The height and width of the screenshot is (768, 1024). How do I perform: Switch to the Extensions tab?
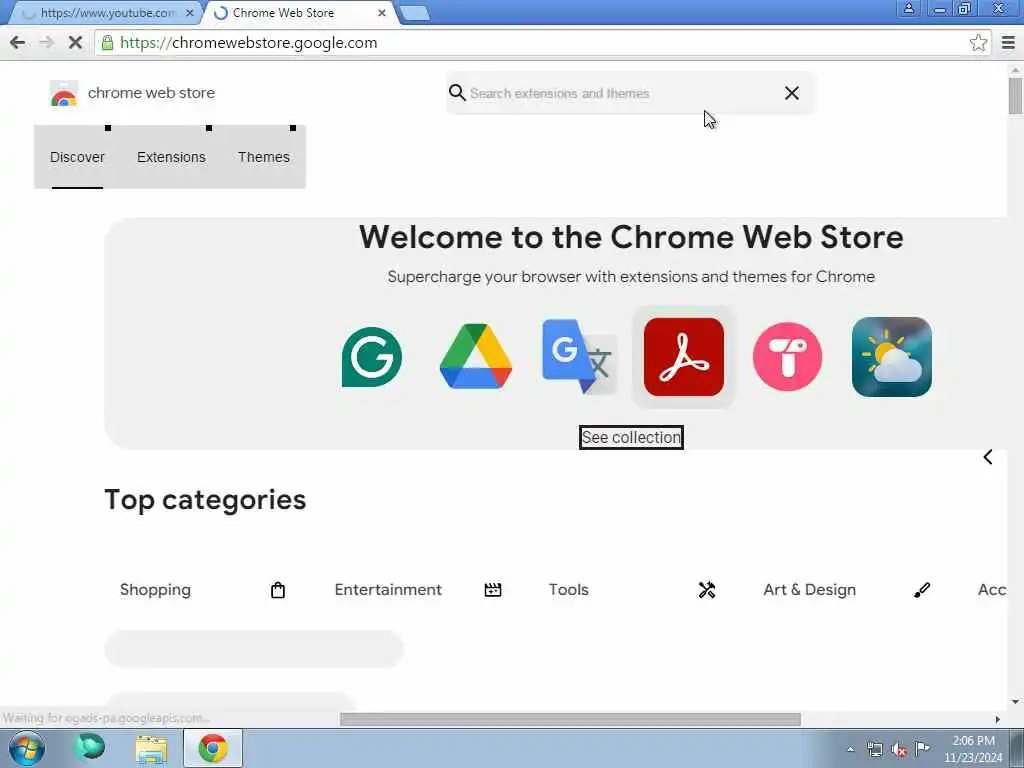pos(171,157)
